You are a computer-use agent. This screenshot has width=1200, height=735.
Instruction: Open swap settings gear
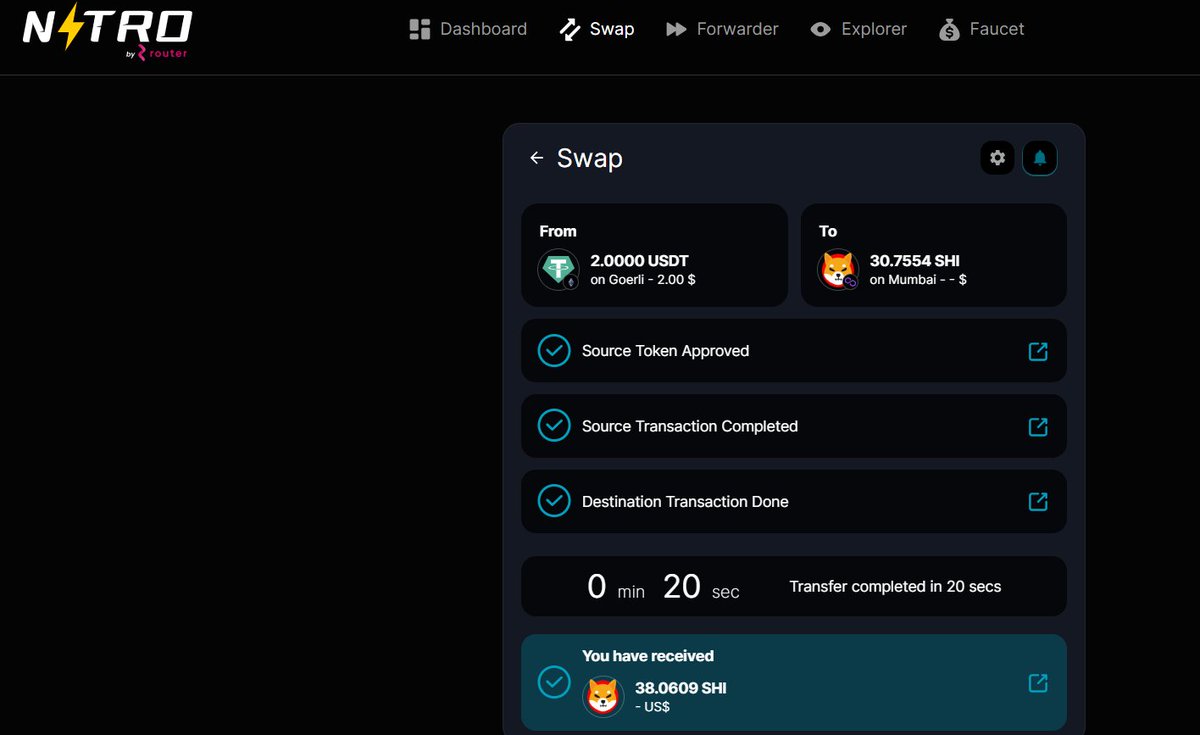tap(997, 158)
